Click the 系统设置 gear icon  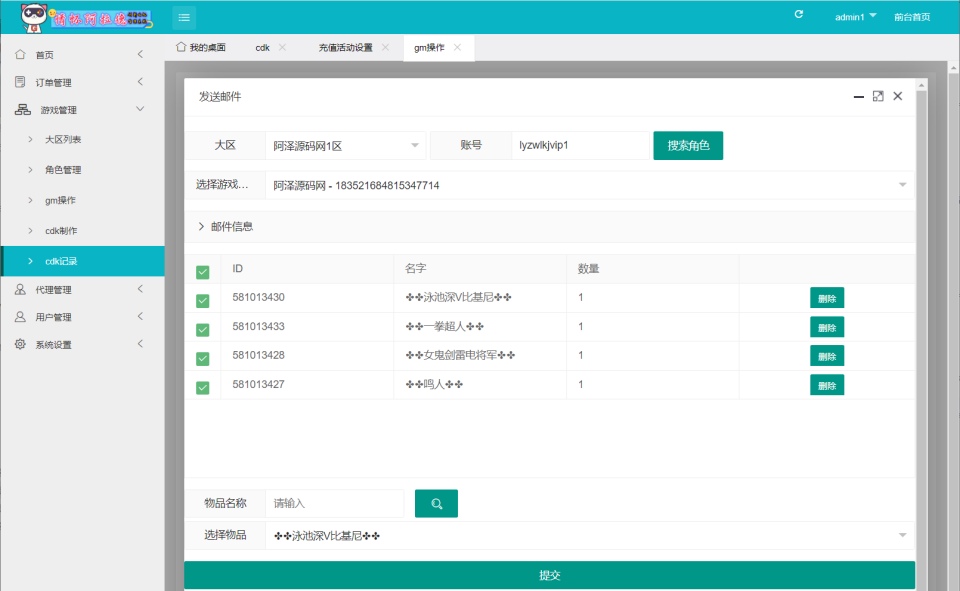coord(20,344)
